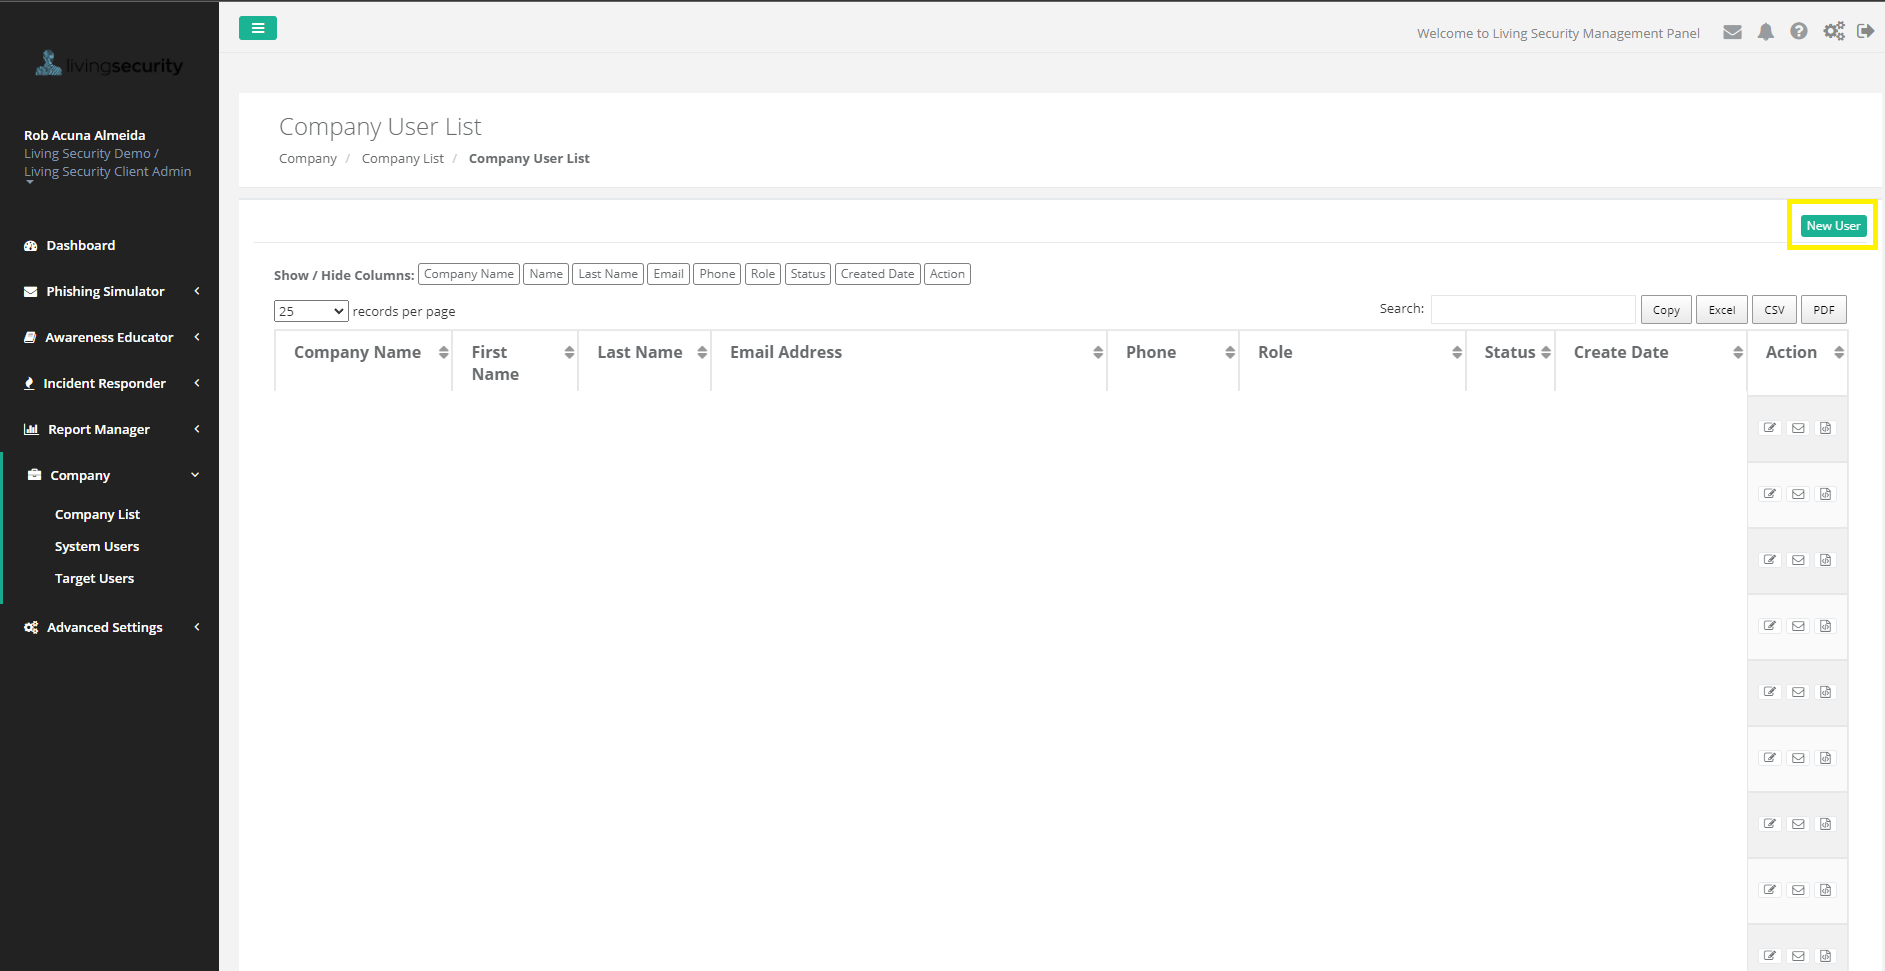Screen dimensions: 1885x971
Task: Sort by Company Name column arrows
Action: (x=443, y=352)
